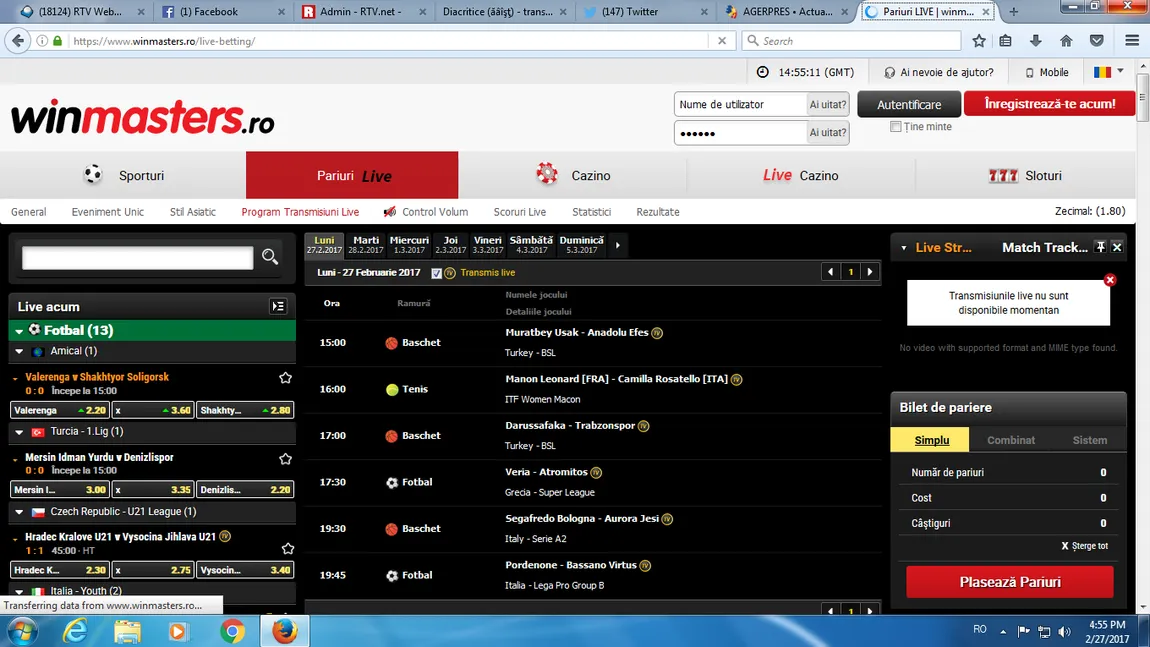Click live TV icon next to Manon Leonard match
The height and width of the screenshot is (647, 1150).
(736, 379)
